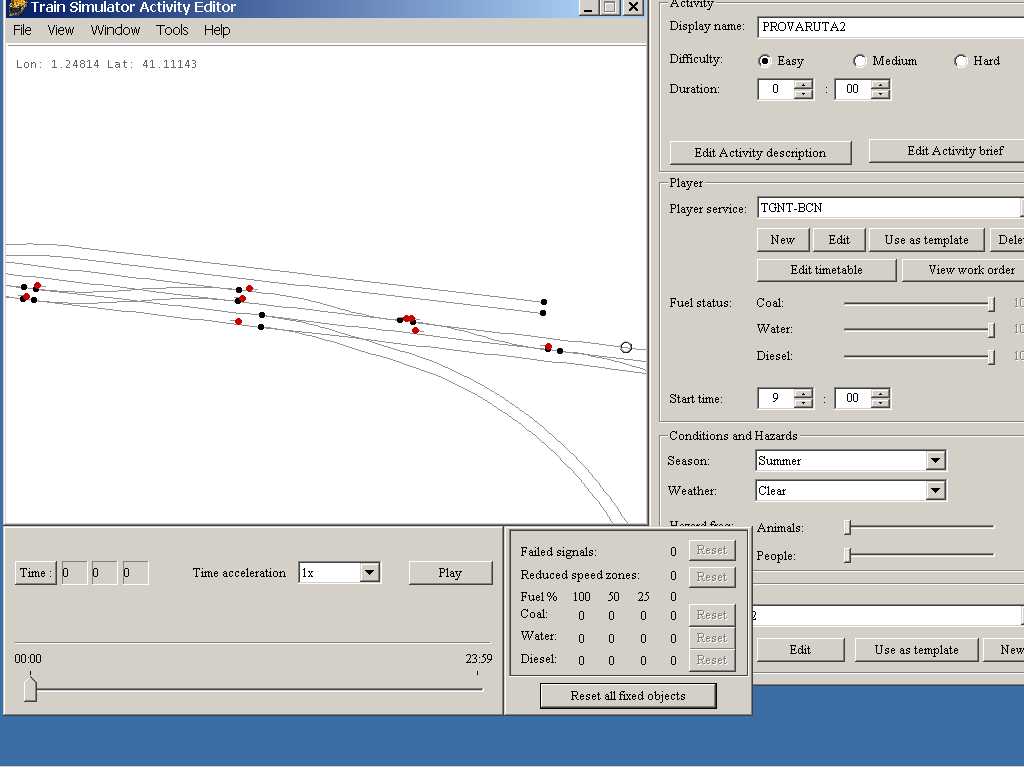Click the open circle marker on track
The height and width of the screenshot is (768, 1024).
pos(626,347)
